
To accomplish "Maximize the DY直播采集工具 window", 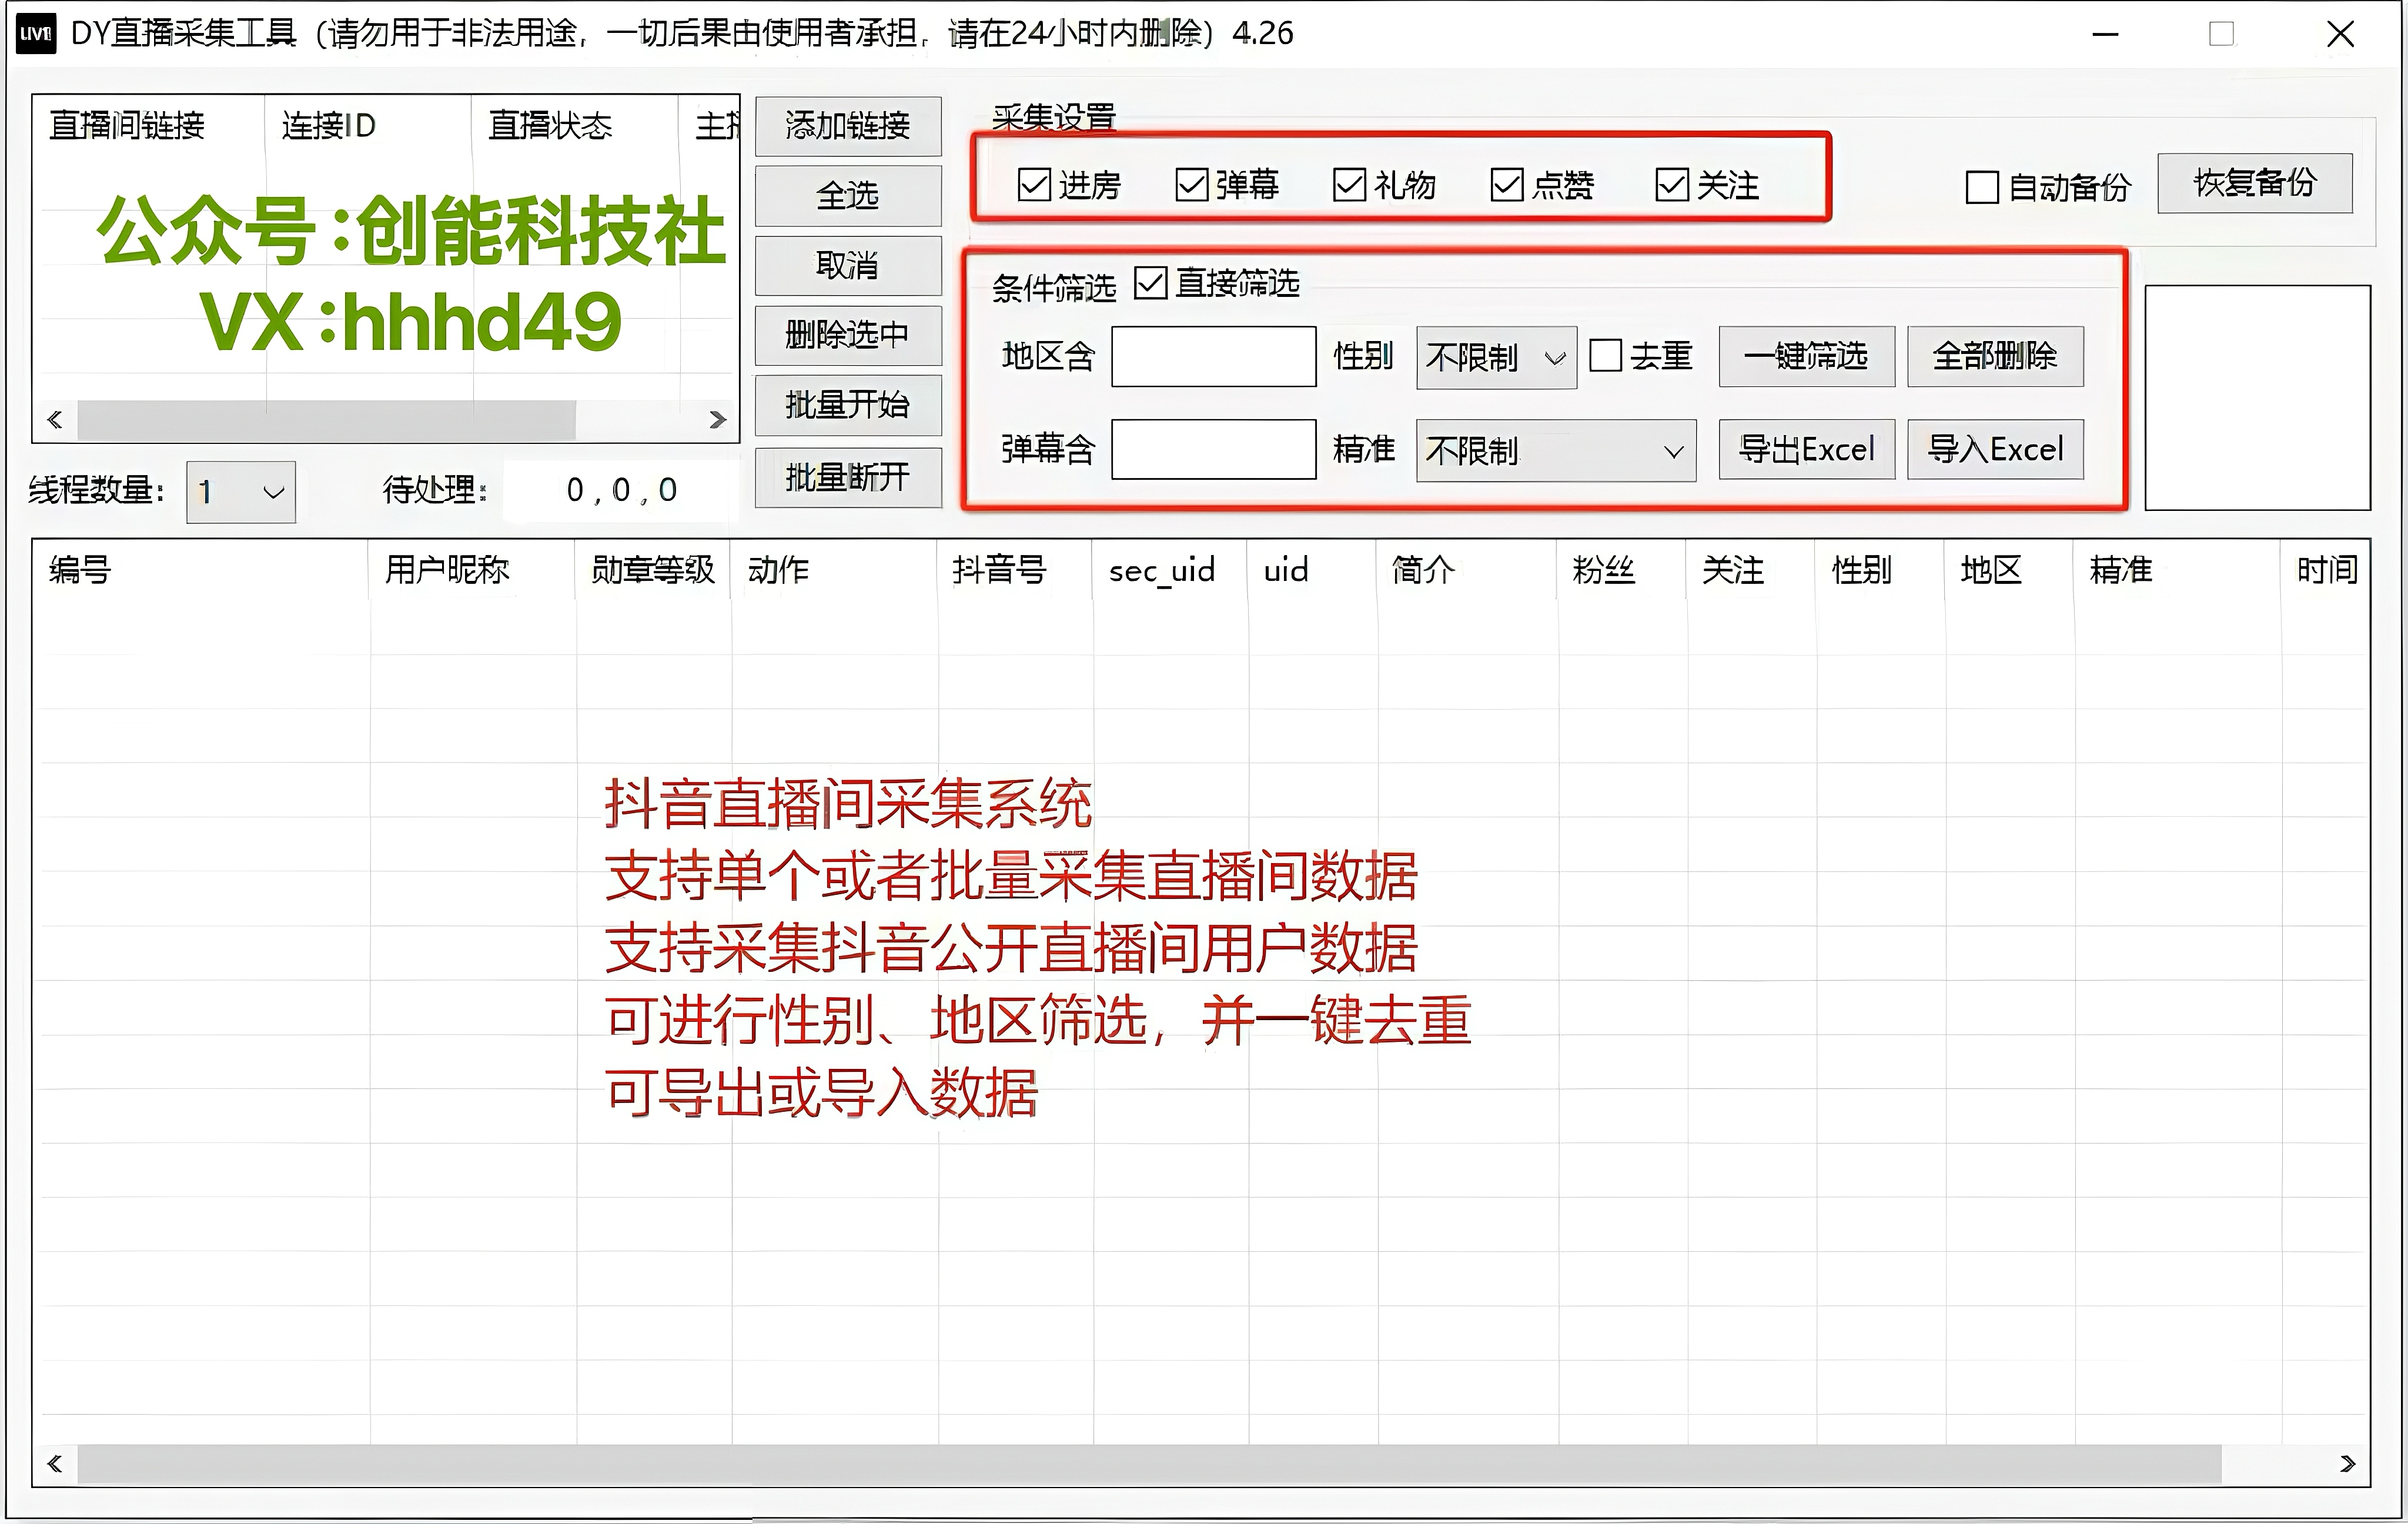I will 2221,35.
